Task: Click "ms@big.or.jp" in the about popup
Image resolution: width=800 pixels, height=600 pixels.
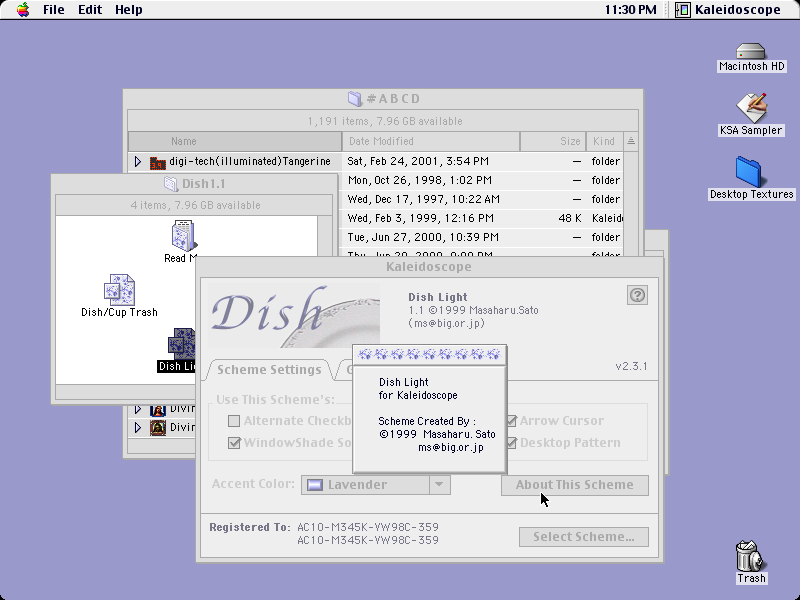Action: pos(451,447)
